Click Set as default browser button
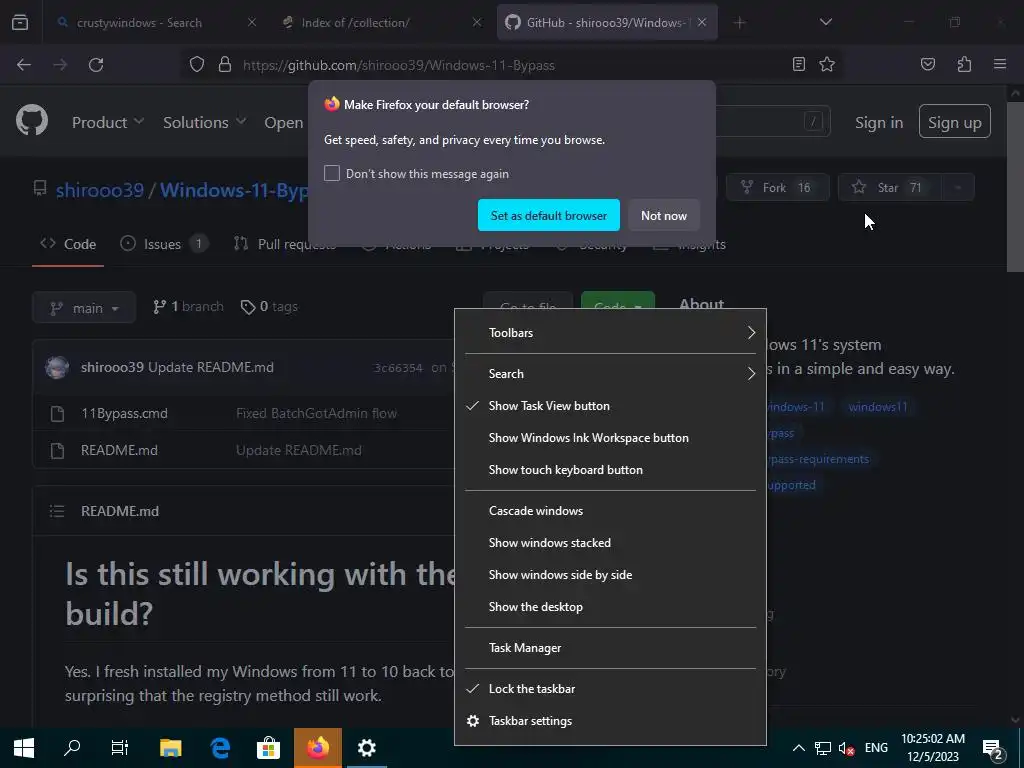1024x768 pixels. point(549,216)
